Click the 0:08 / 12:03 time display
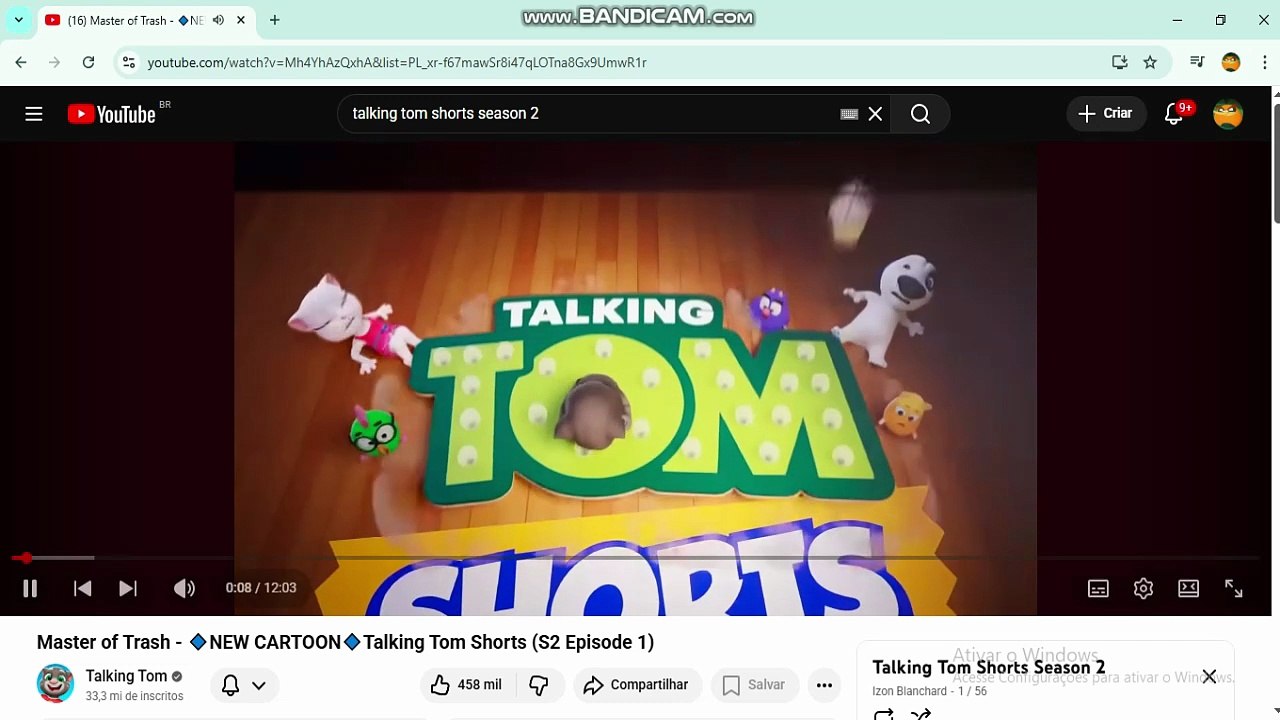Screen dimensions: 1280x720 (261, 588)
